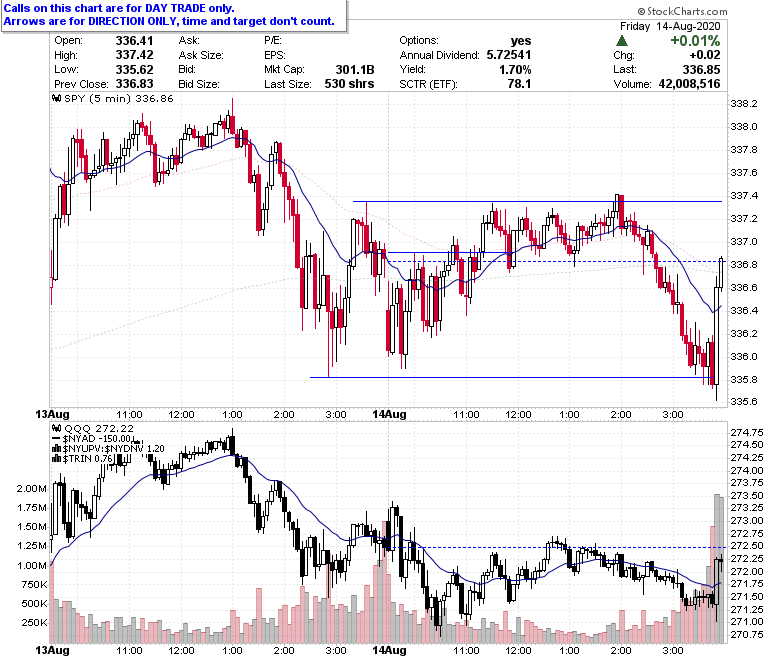
Task: Click the 750K volume axis label
Action: [x=34, y=585]
